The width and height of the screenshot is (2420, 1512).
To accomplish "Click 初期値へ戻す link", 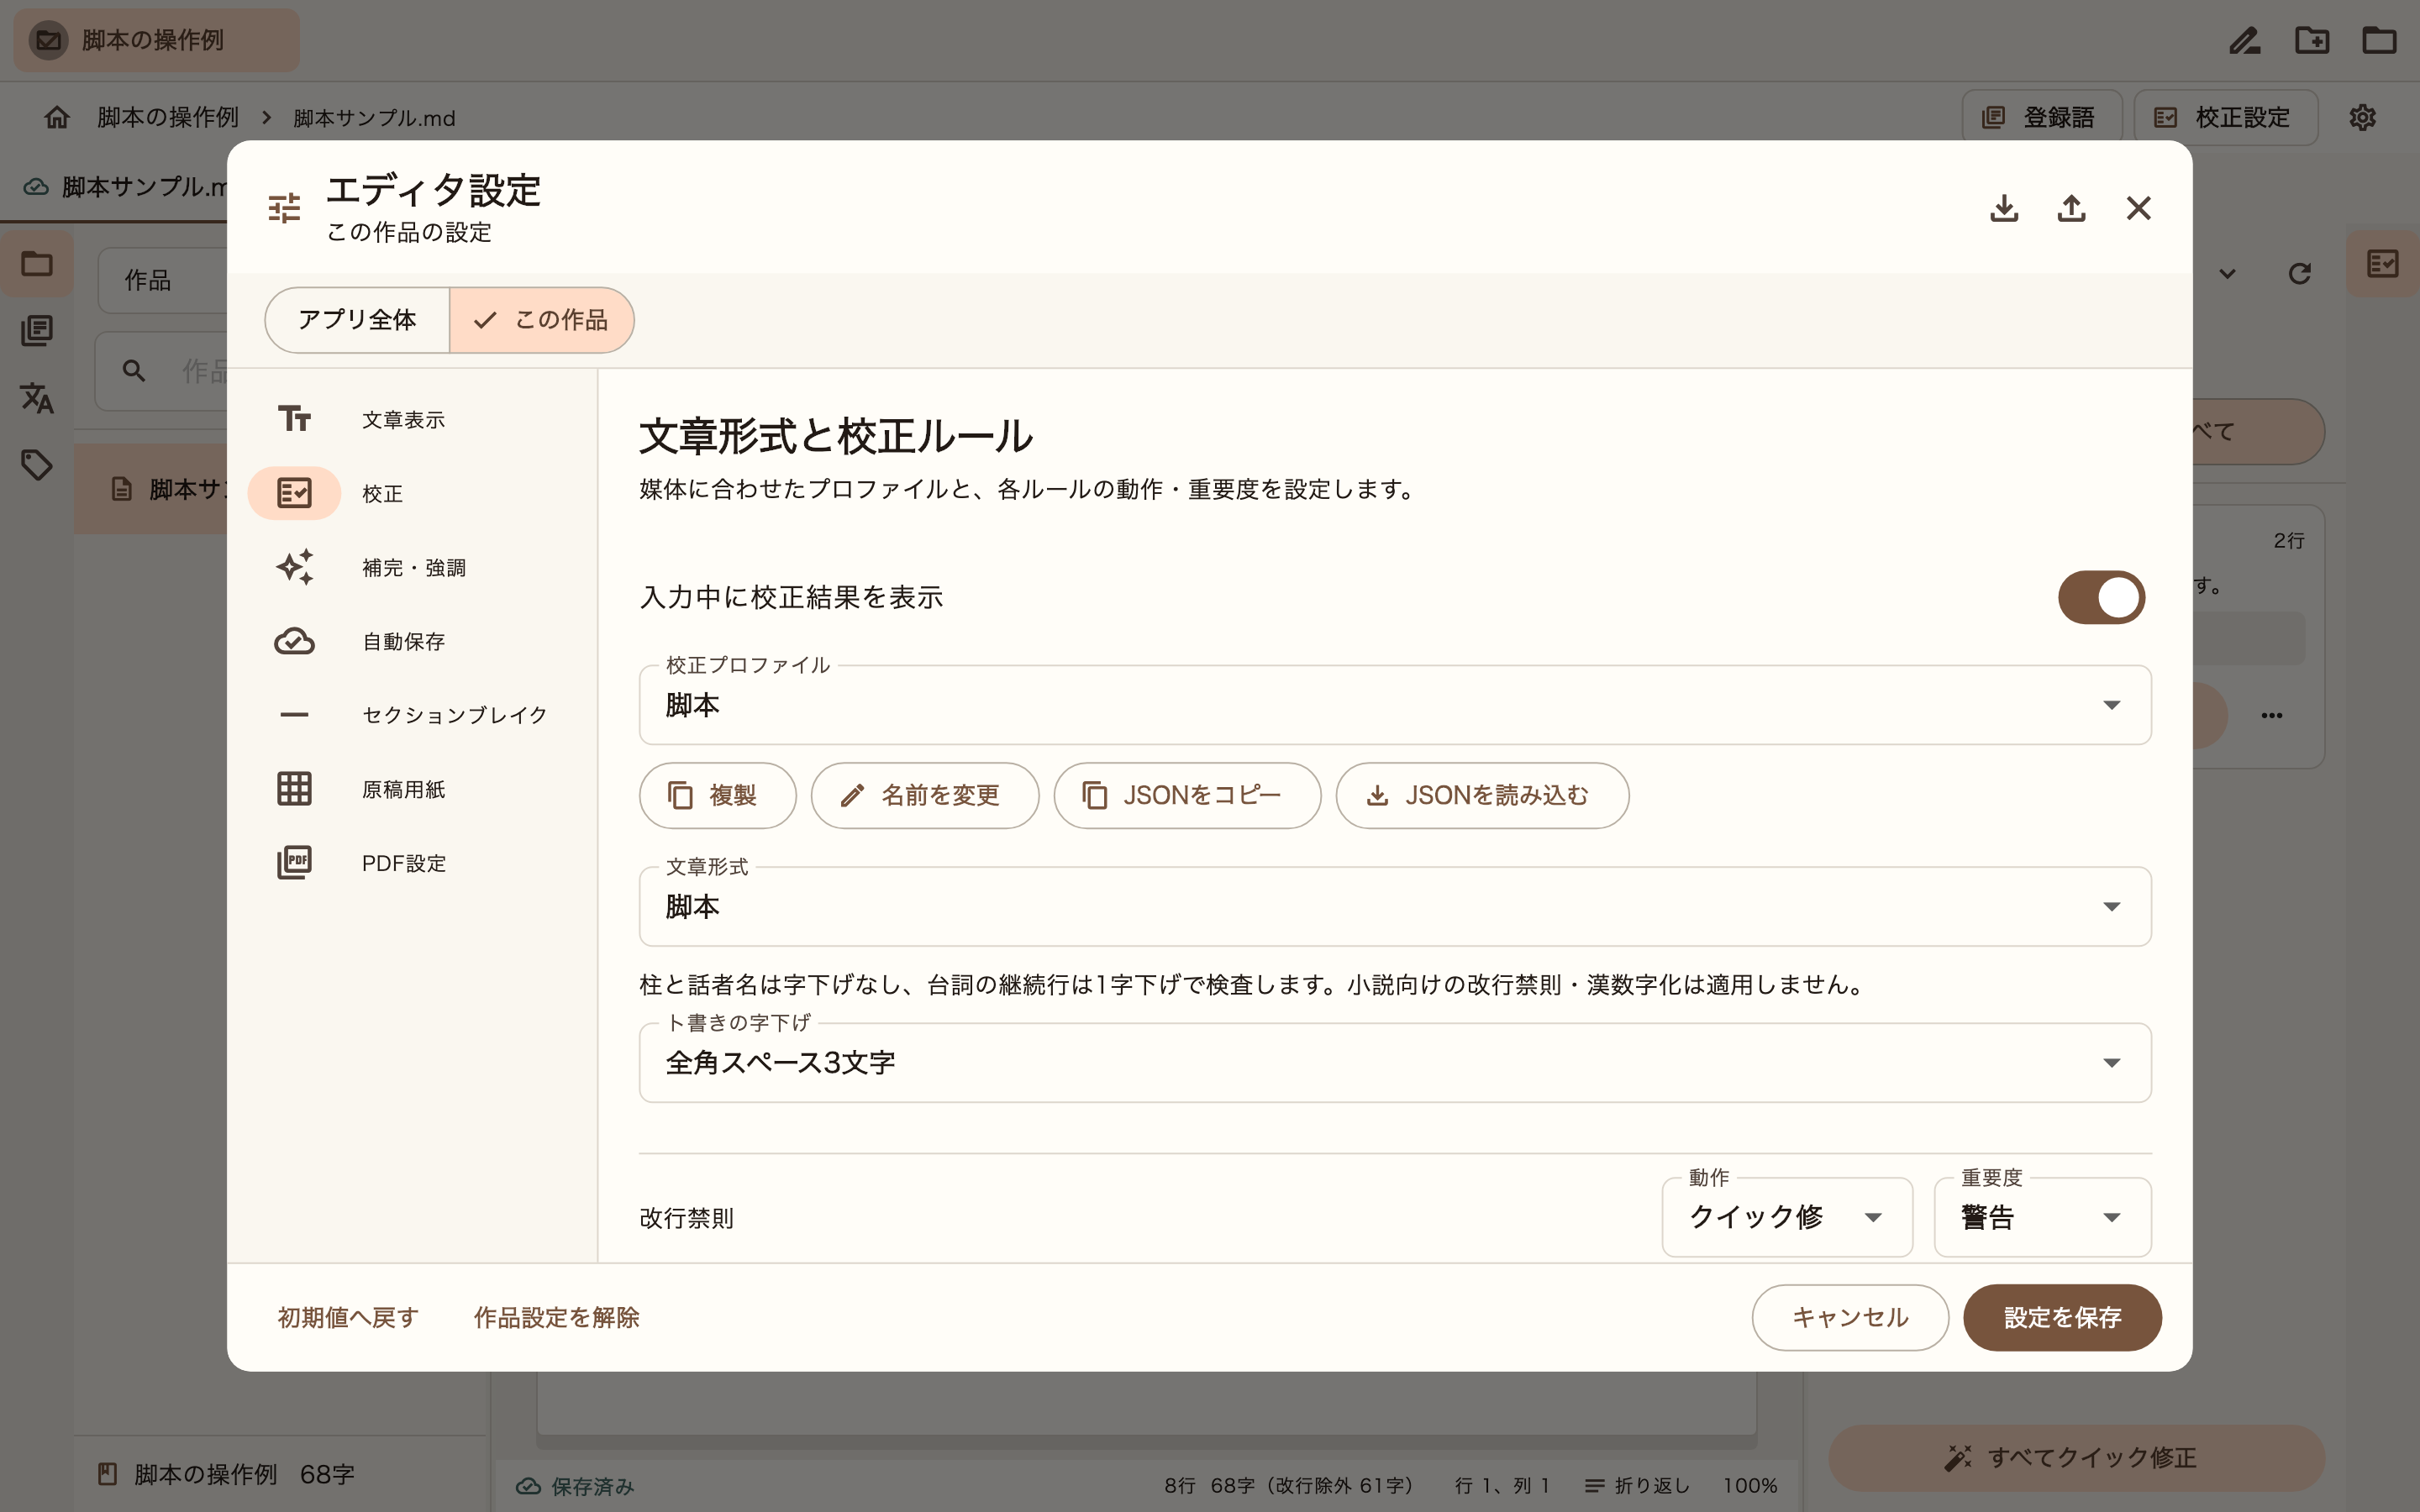I will [348, 1317].
